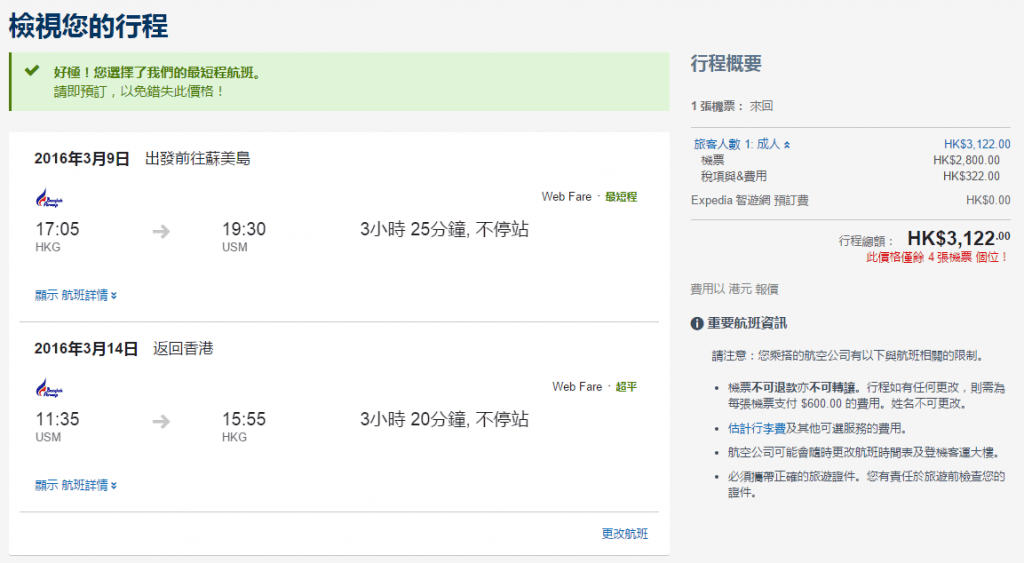Click the HK$3,122 trip total amount

pos(957,238)
